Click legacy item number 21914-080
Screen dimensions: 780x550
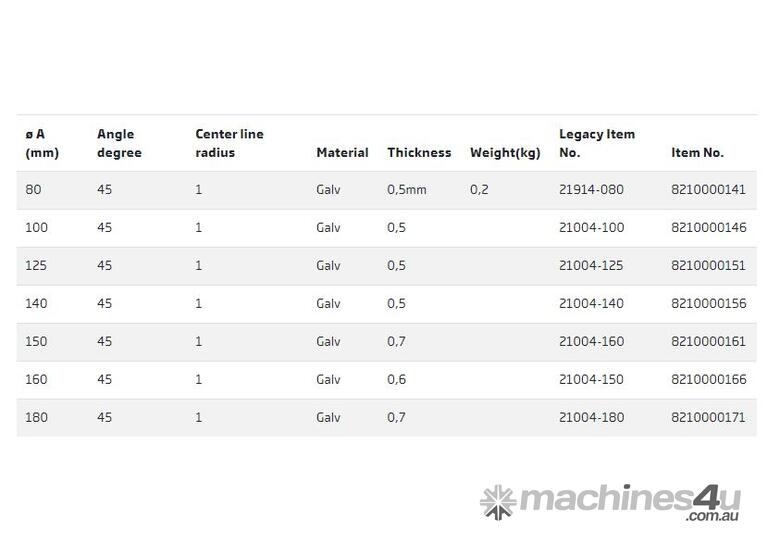(591, 190)
